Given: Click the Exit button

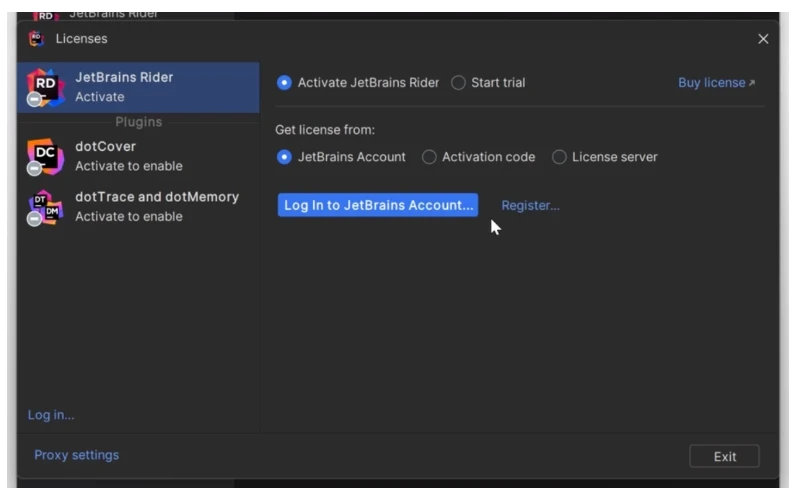Looking at the screenshot, I should [x=724, y=456].
